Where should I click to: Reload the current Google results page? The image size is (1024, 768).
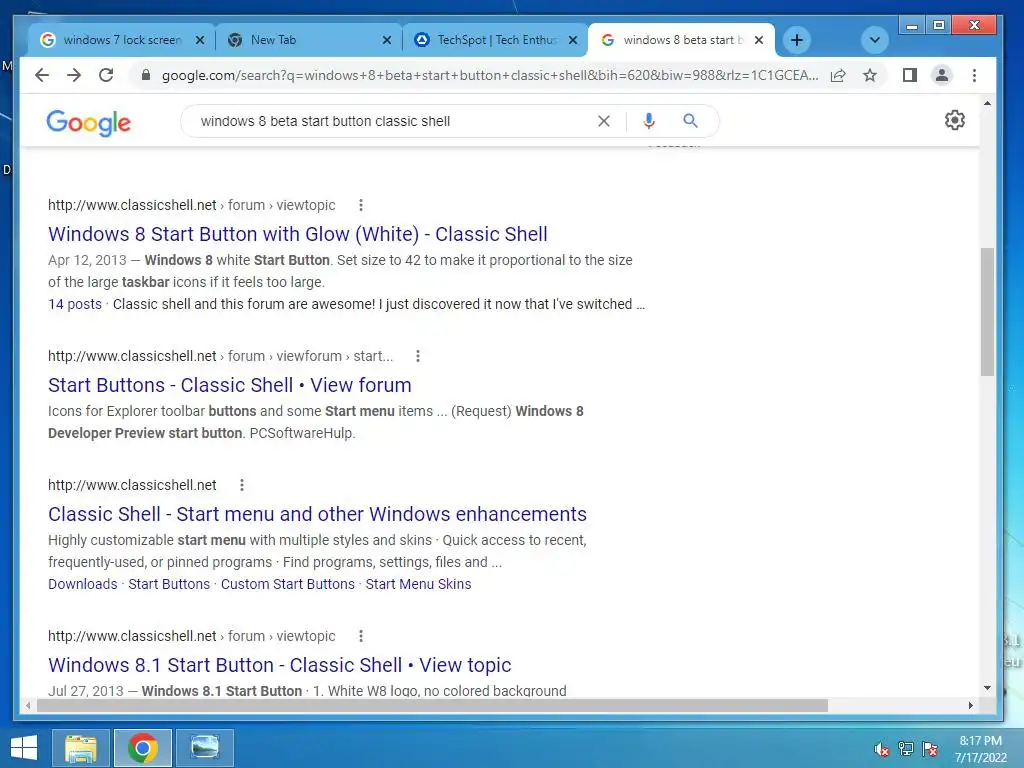point(106,75)
